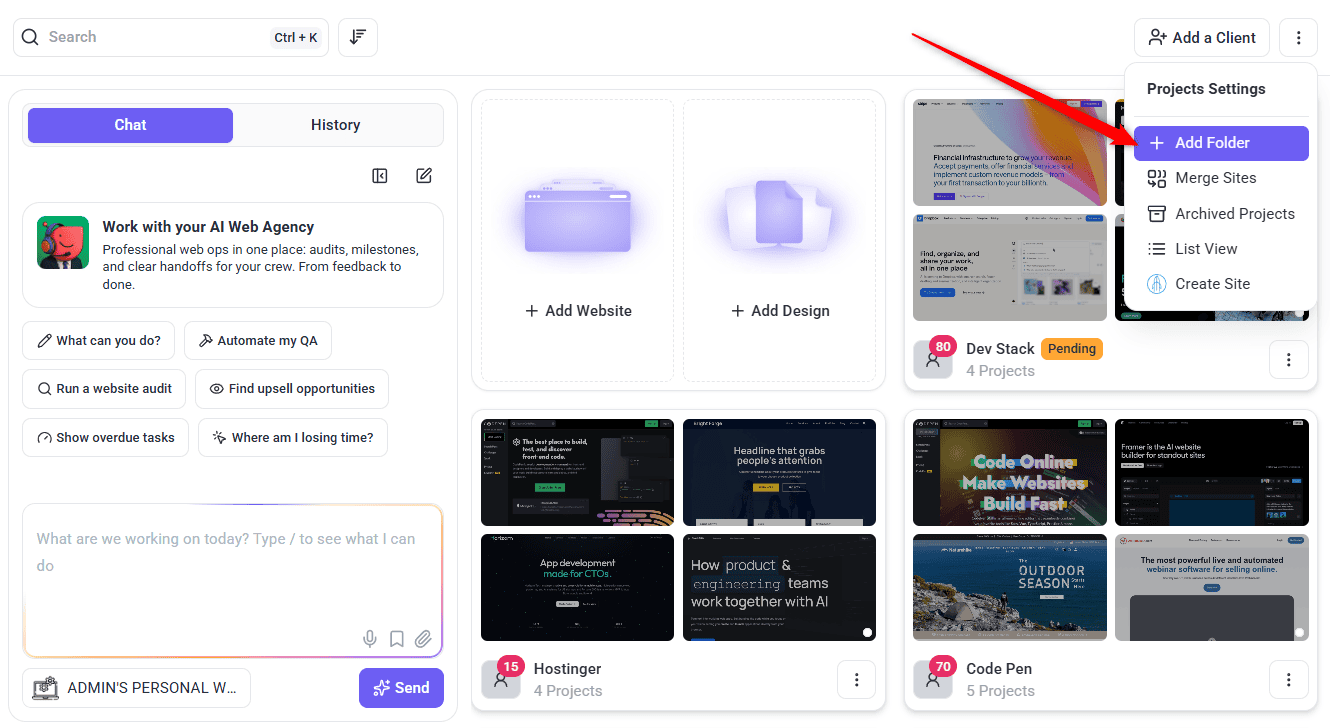Click the Dev Stack client name
The image size is (1330, 728).
click(x=1000, y=349)
